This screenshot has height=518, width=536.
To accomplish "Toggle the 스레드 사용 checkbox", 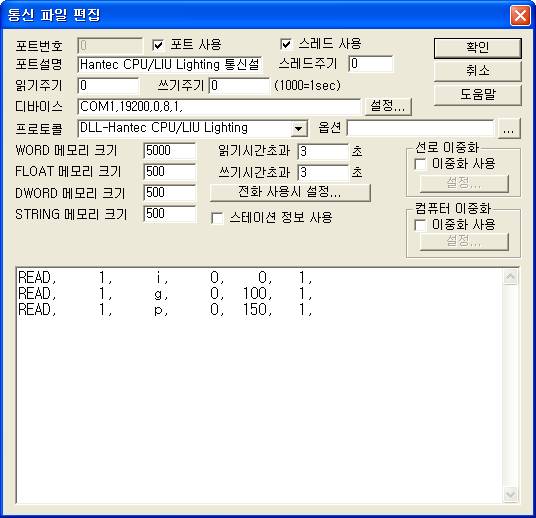I will (286, 44).
